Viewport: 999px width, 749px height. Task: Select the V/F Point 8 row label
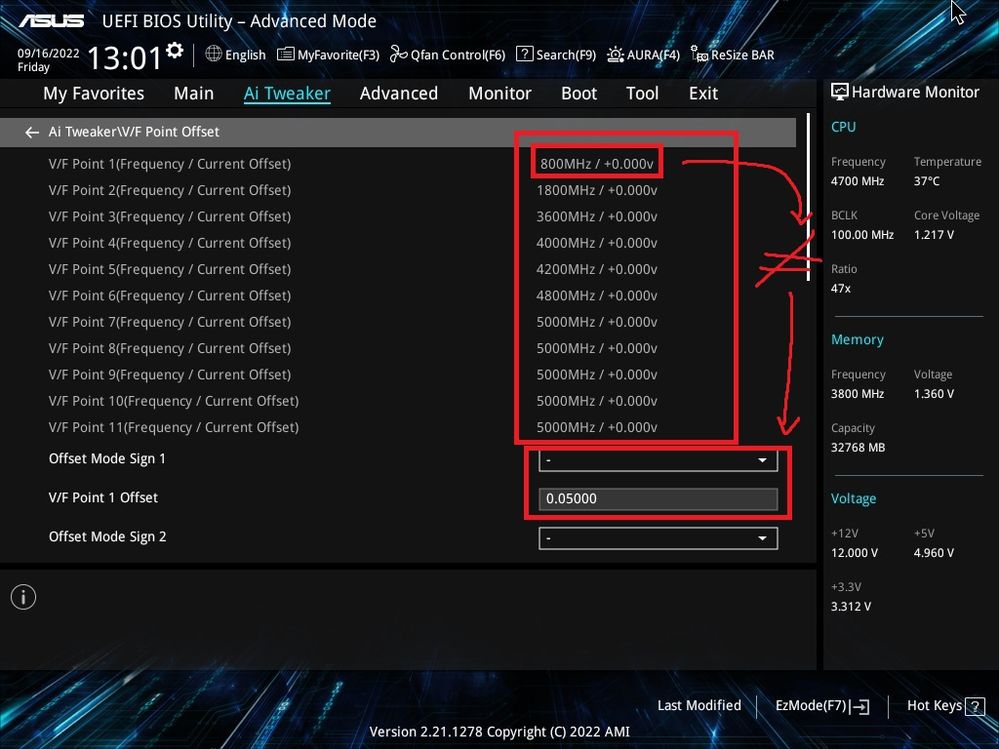coord(169,348)
